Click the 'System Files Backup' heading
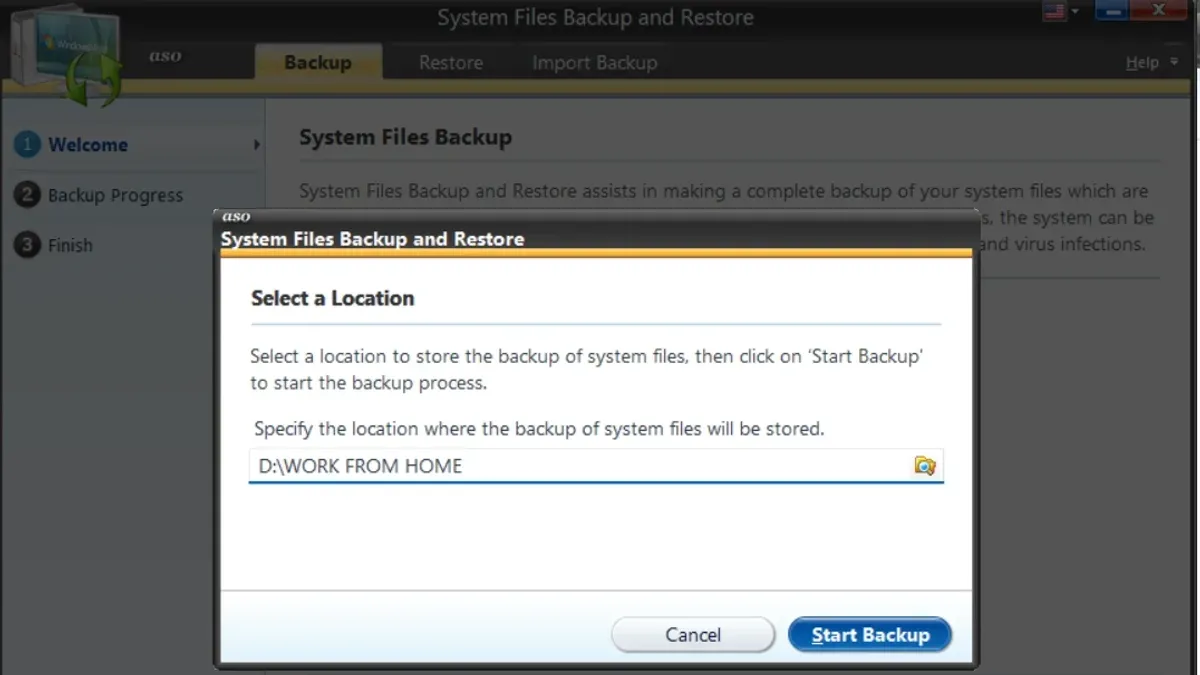Viewport: 1200px width, 675px height. pos(405,138)
